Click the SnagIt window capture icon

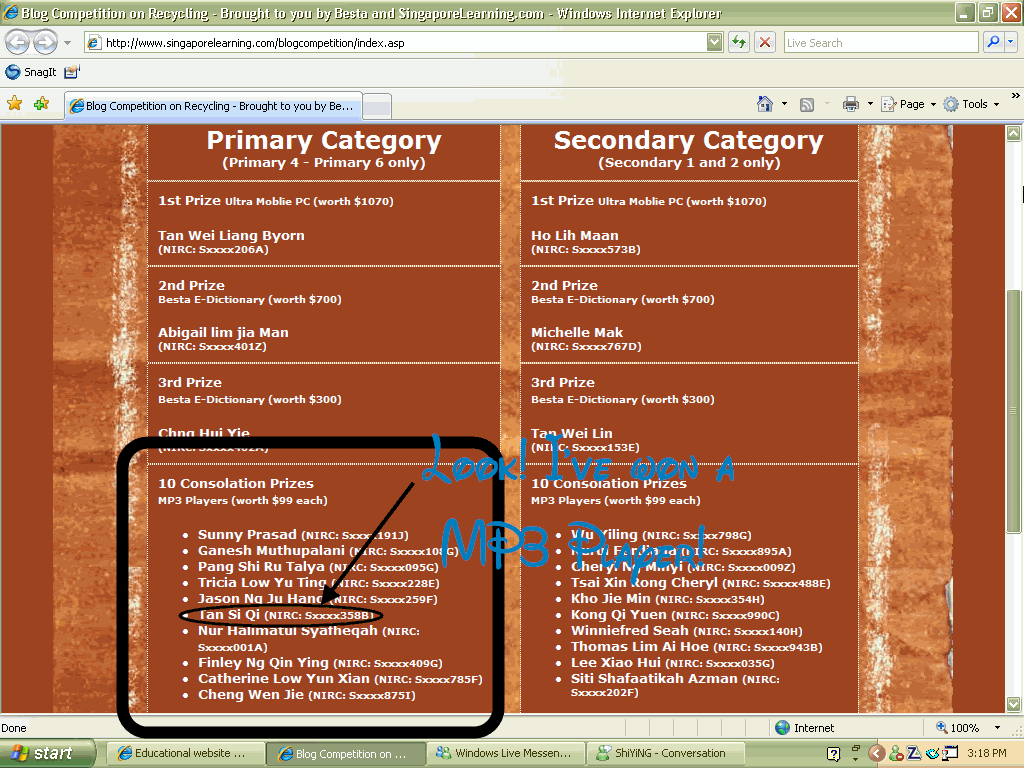[x=72, y=72]
